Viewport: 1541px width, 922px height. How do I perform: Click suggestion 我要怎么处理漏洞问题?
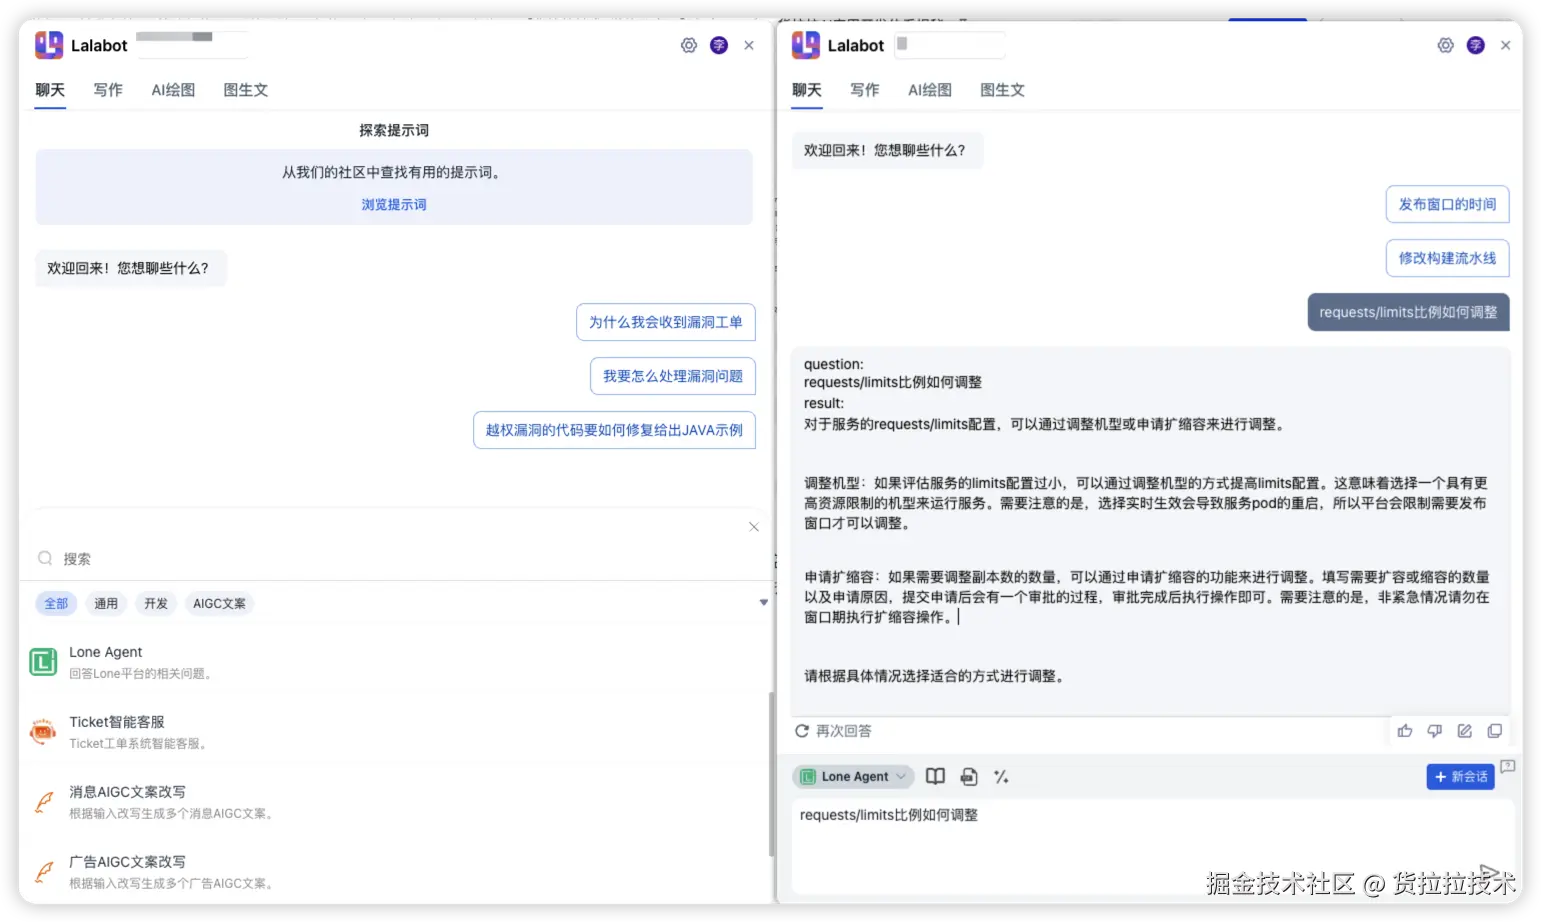(x=672, y=376)
